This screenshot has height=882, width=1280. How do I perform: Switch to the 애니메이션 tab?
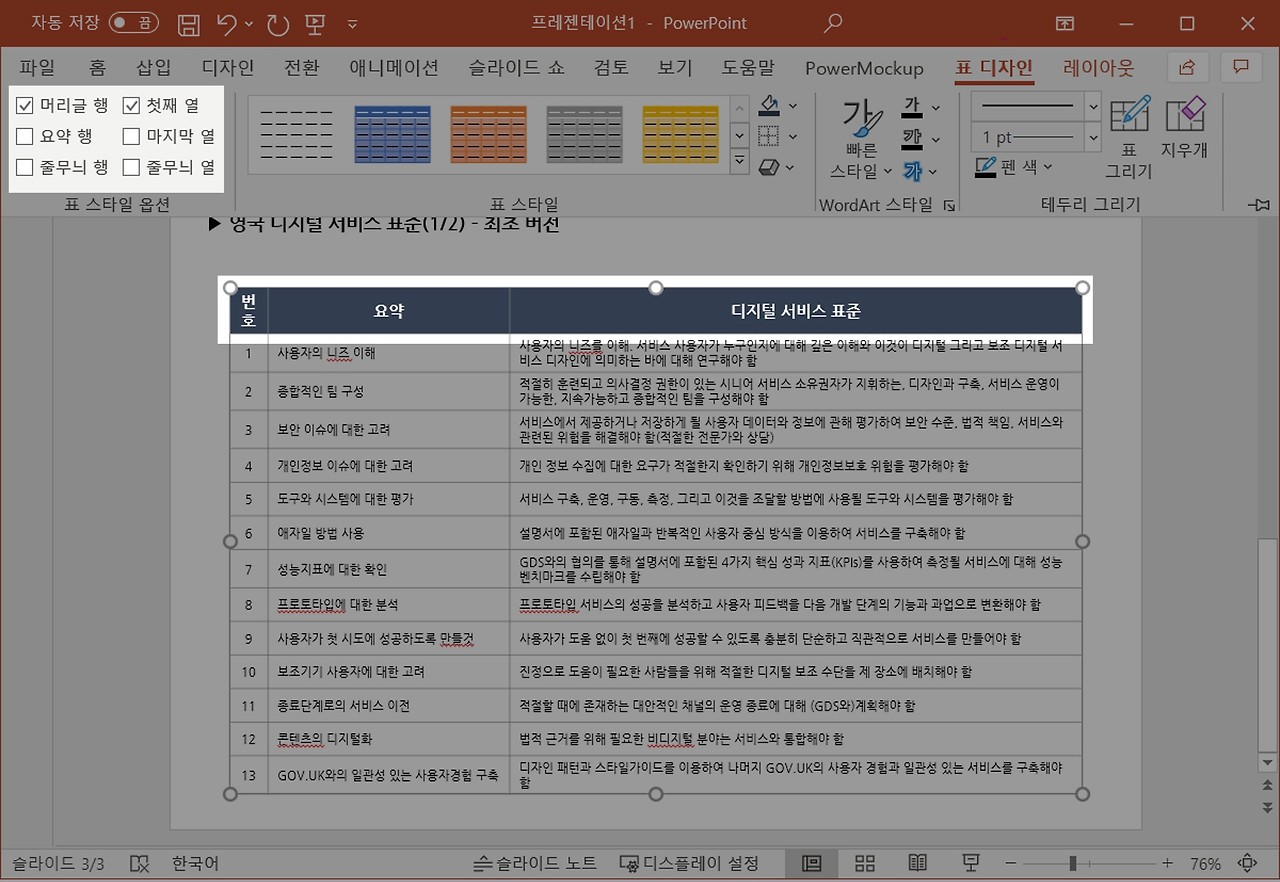click(394, 68)
